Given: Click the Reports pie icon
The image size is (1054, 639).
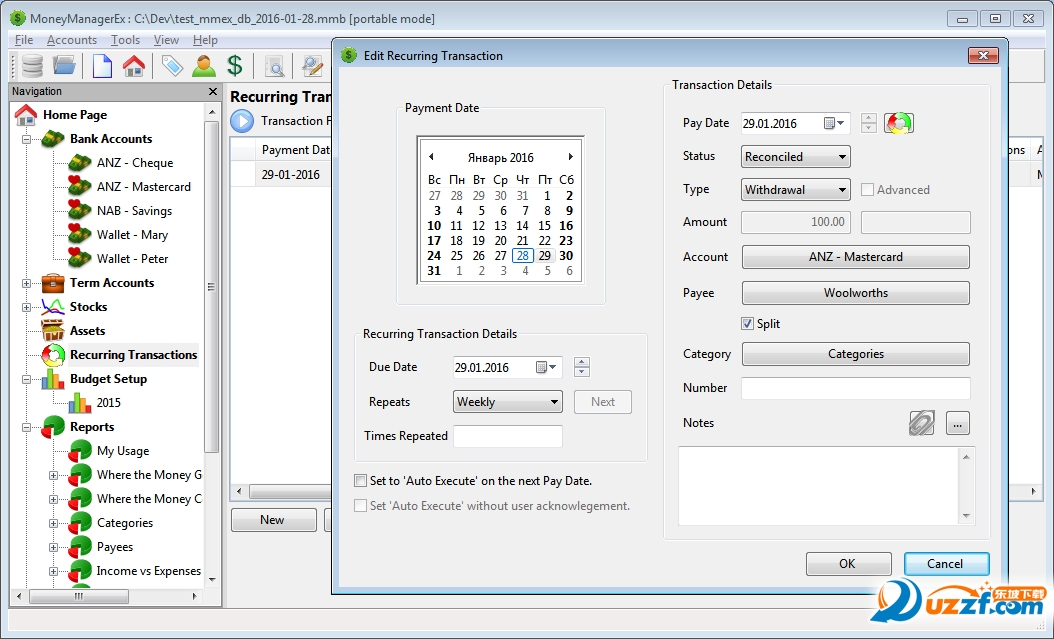Looking at the screenshot, I should pos(52,427).
